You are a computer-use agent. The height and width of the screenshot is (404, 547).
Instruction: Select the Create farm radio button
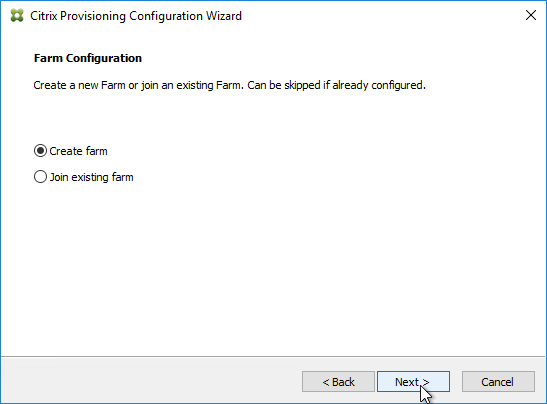(40, 151)
